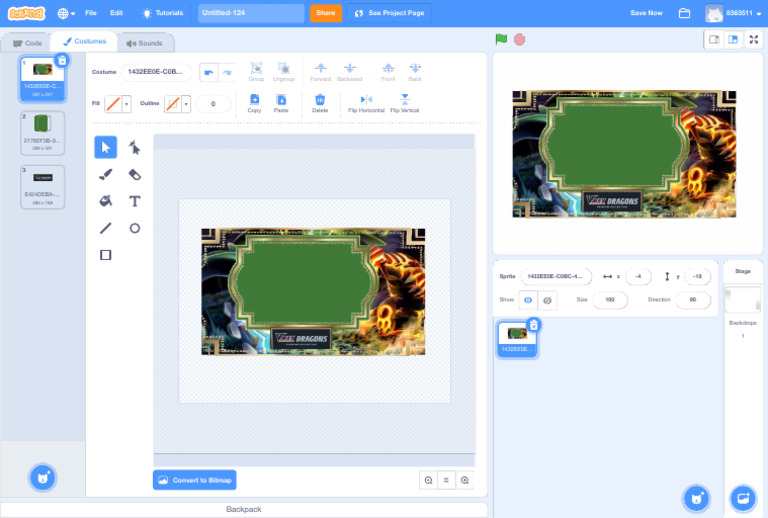Select the Reshape tool
The image size is (768, 518).
pos(134,147)
